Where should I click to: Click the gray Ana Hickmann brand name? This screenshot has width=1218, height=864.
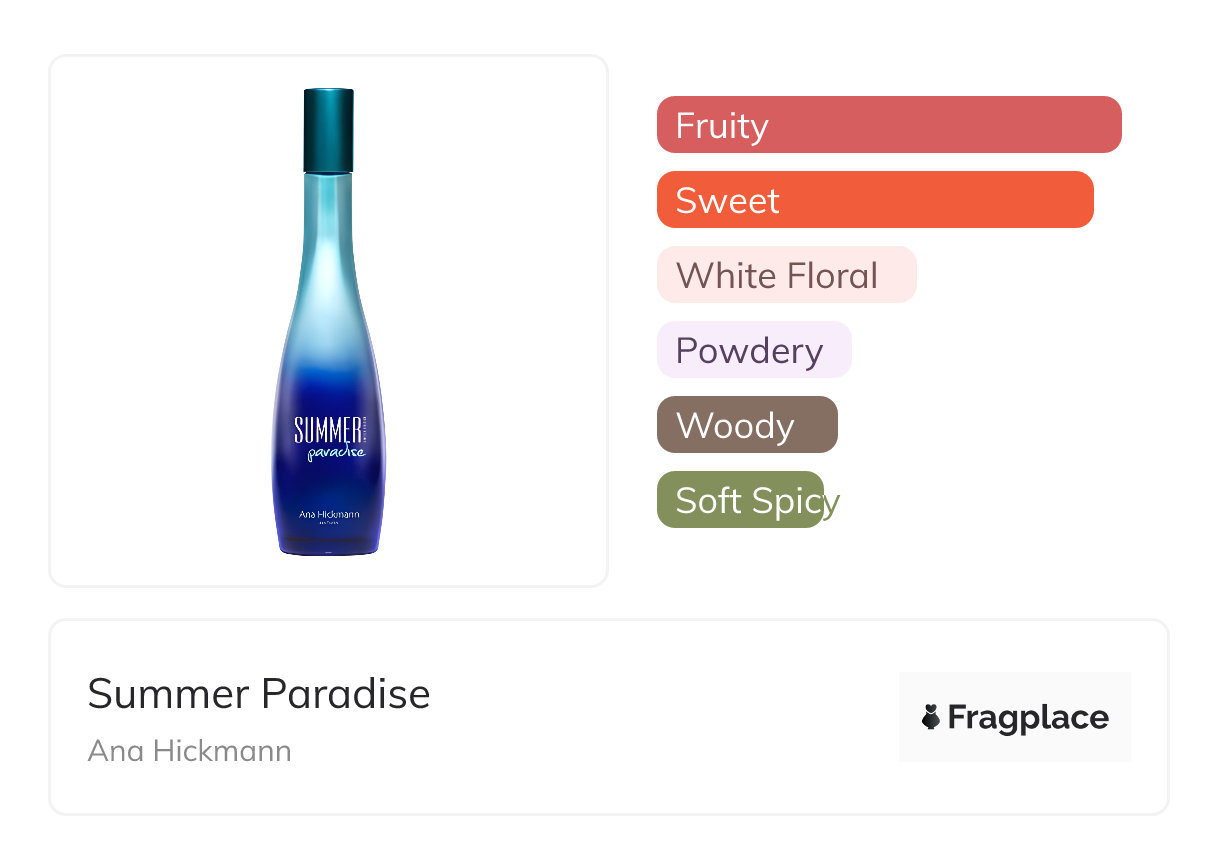point(189,750)
